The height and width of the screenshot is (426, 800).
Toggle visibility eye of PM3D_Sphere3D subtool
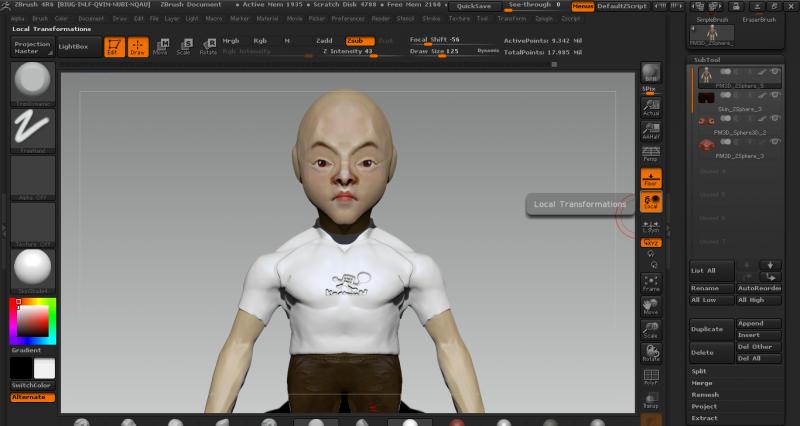coord(776,119)
